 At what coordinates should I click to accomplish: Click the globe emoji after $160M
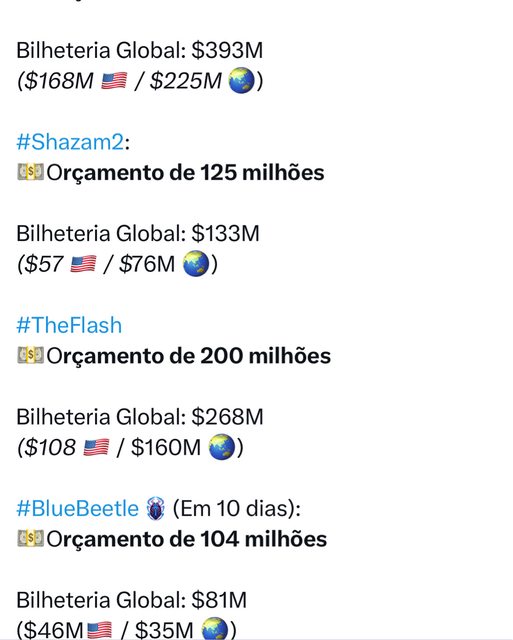pos(221,447)
